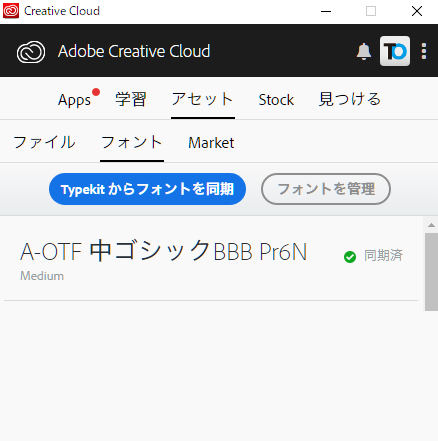438x441 pixels.
Task: Select the アセット tab
Action: coord(203,99)
